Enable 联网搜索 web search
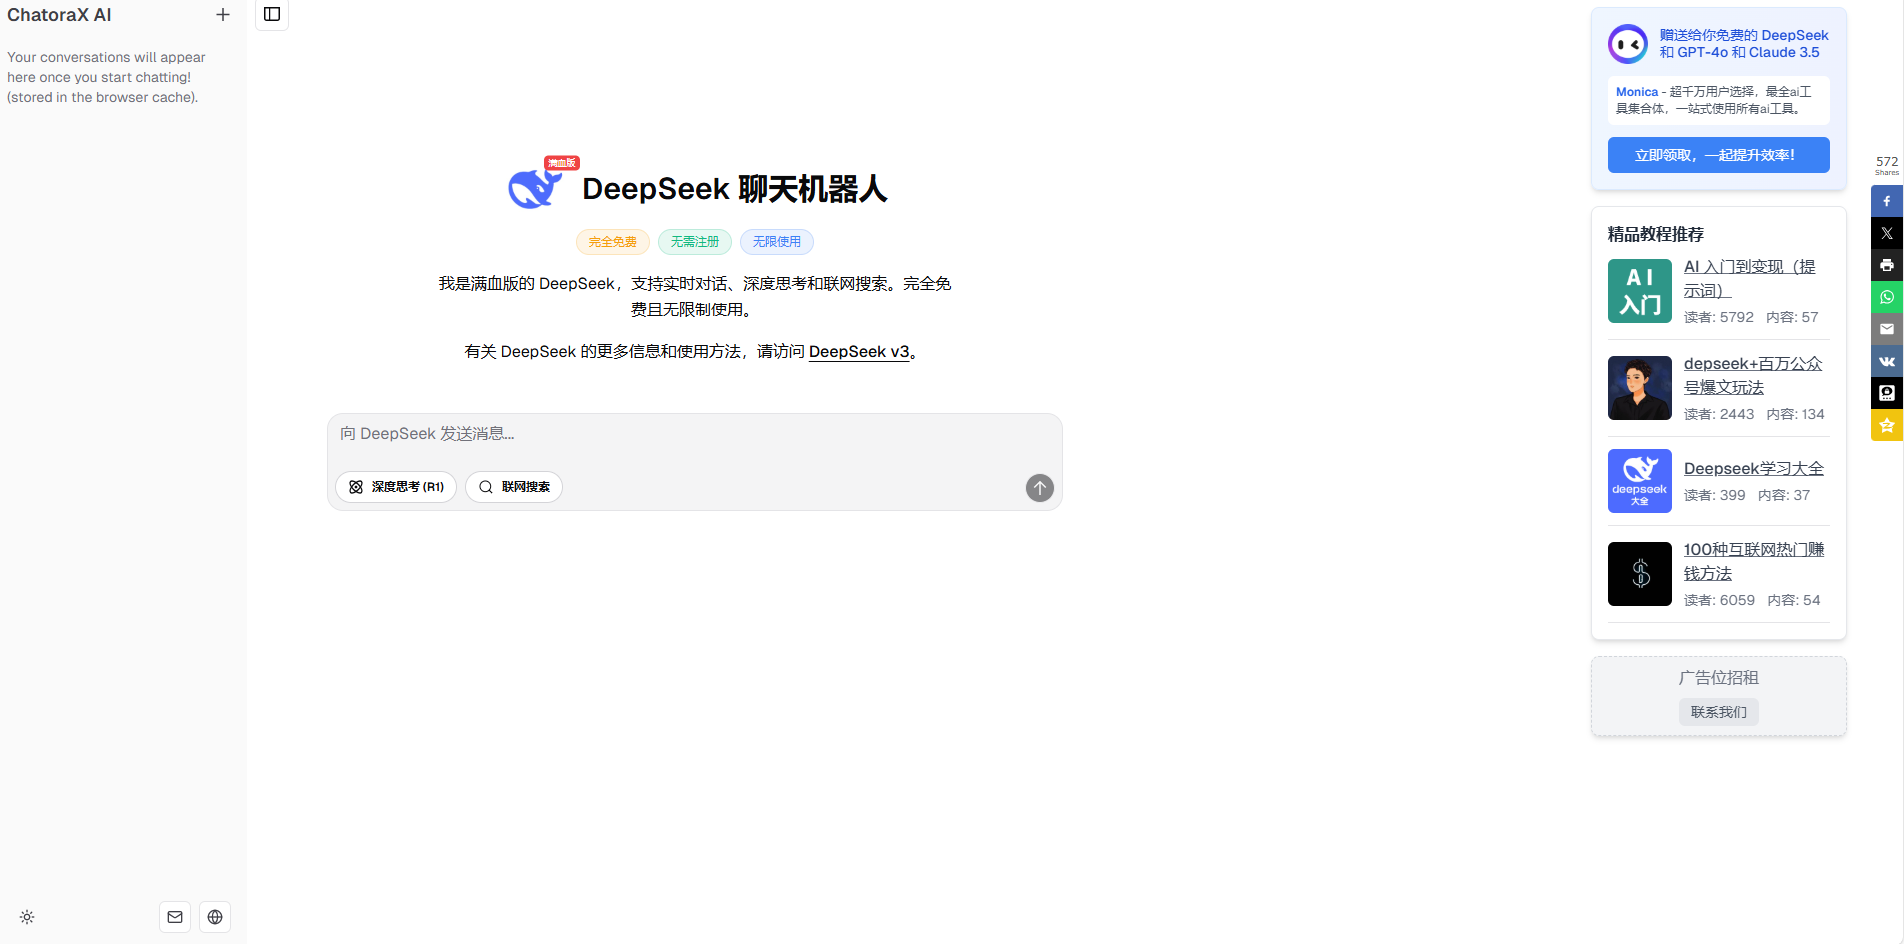The width and height of the screenshot is (1904, 944). (x=514, y=487)
